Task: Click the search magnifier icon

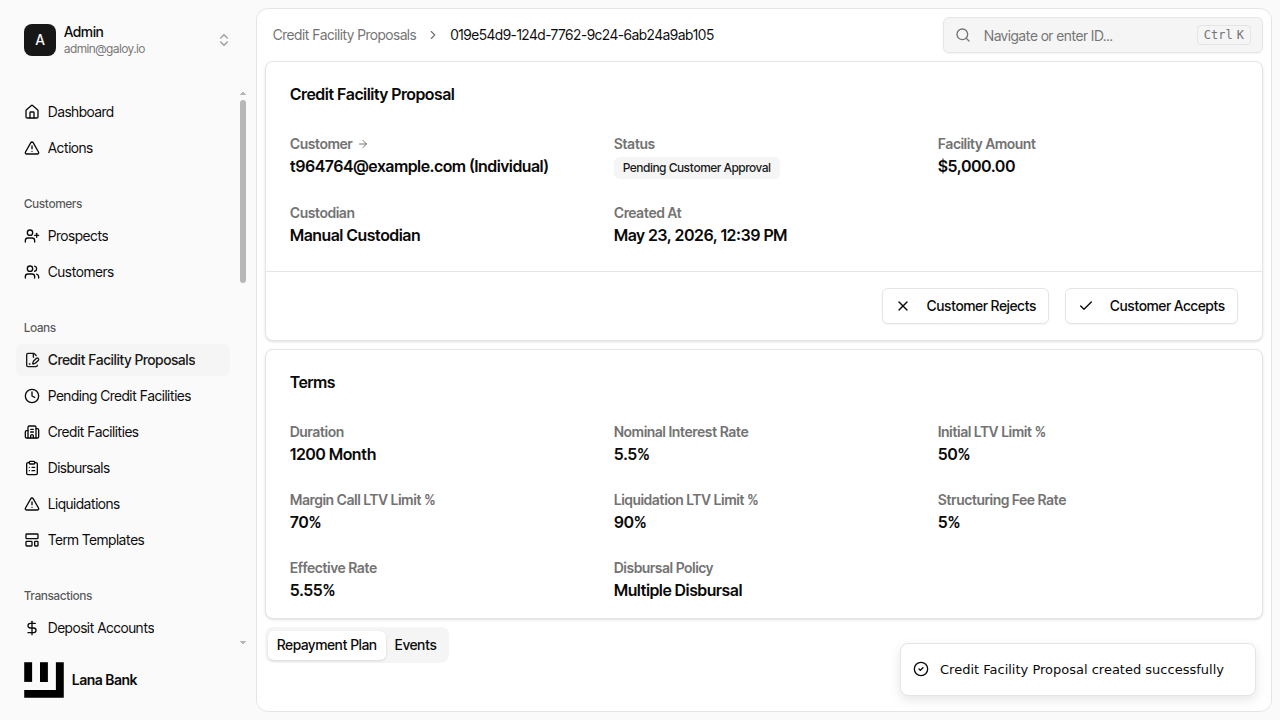Action: click(963, 35)
